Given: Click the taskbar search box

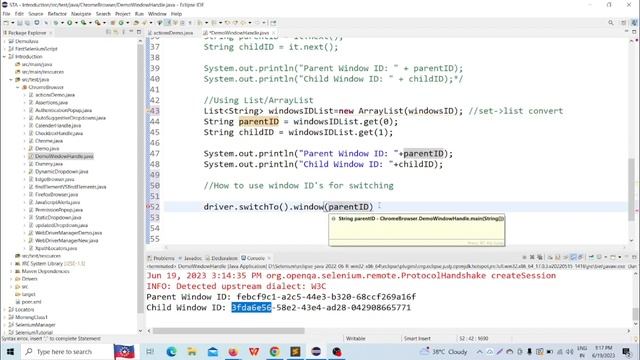Looking at the screenshot, I should 67,351.
